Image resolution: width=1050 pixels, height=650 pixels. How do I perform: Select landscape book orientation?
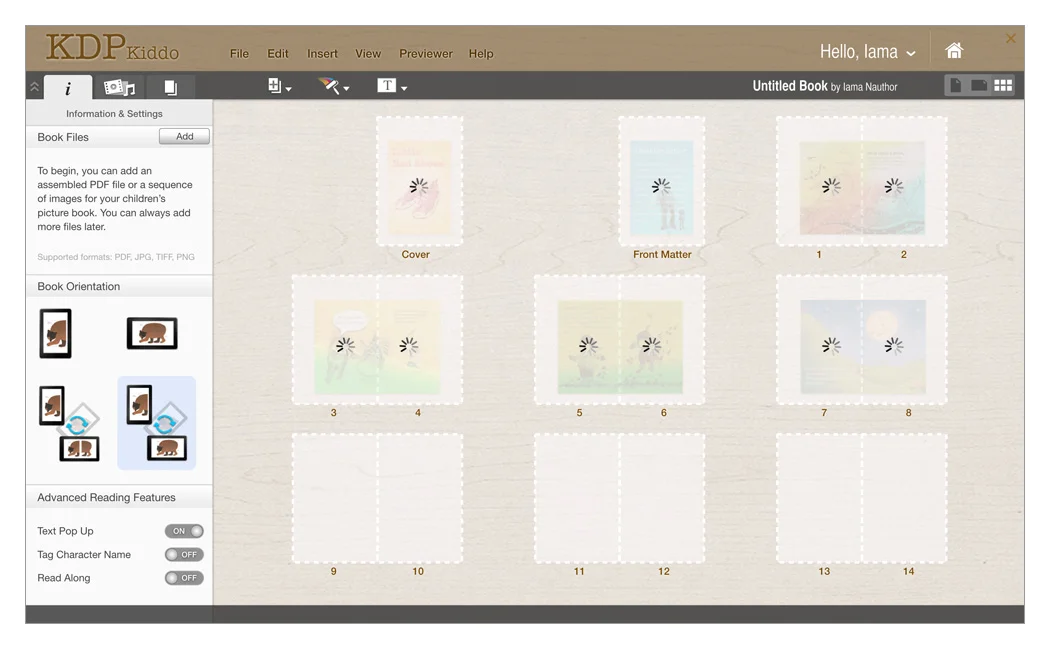click(x=152, y=333)
